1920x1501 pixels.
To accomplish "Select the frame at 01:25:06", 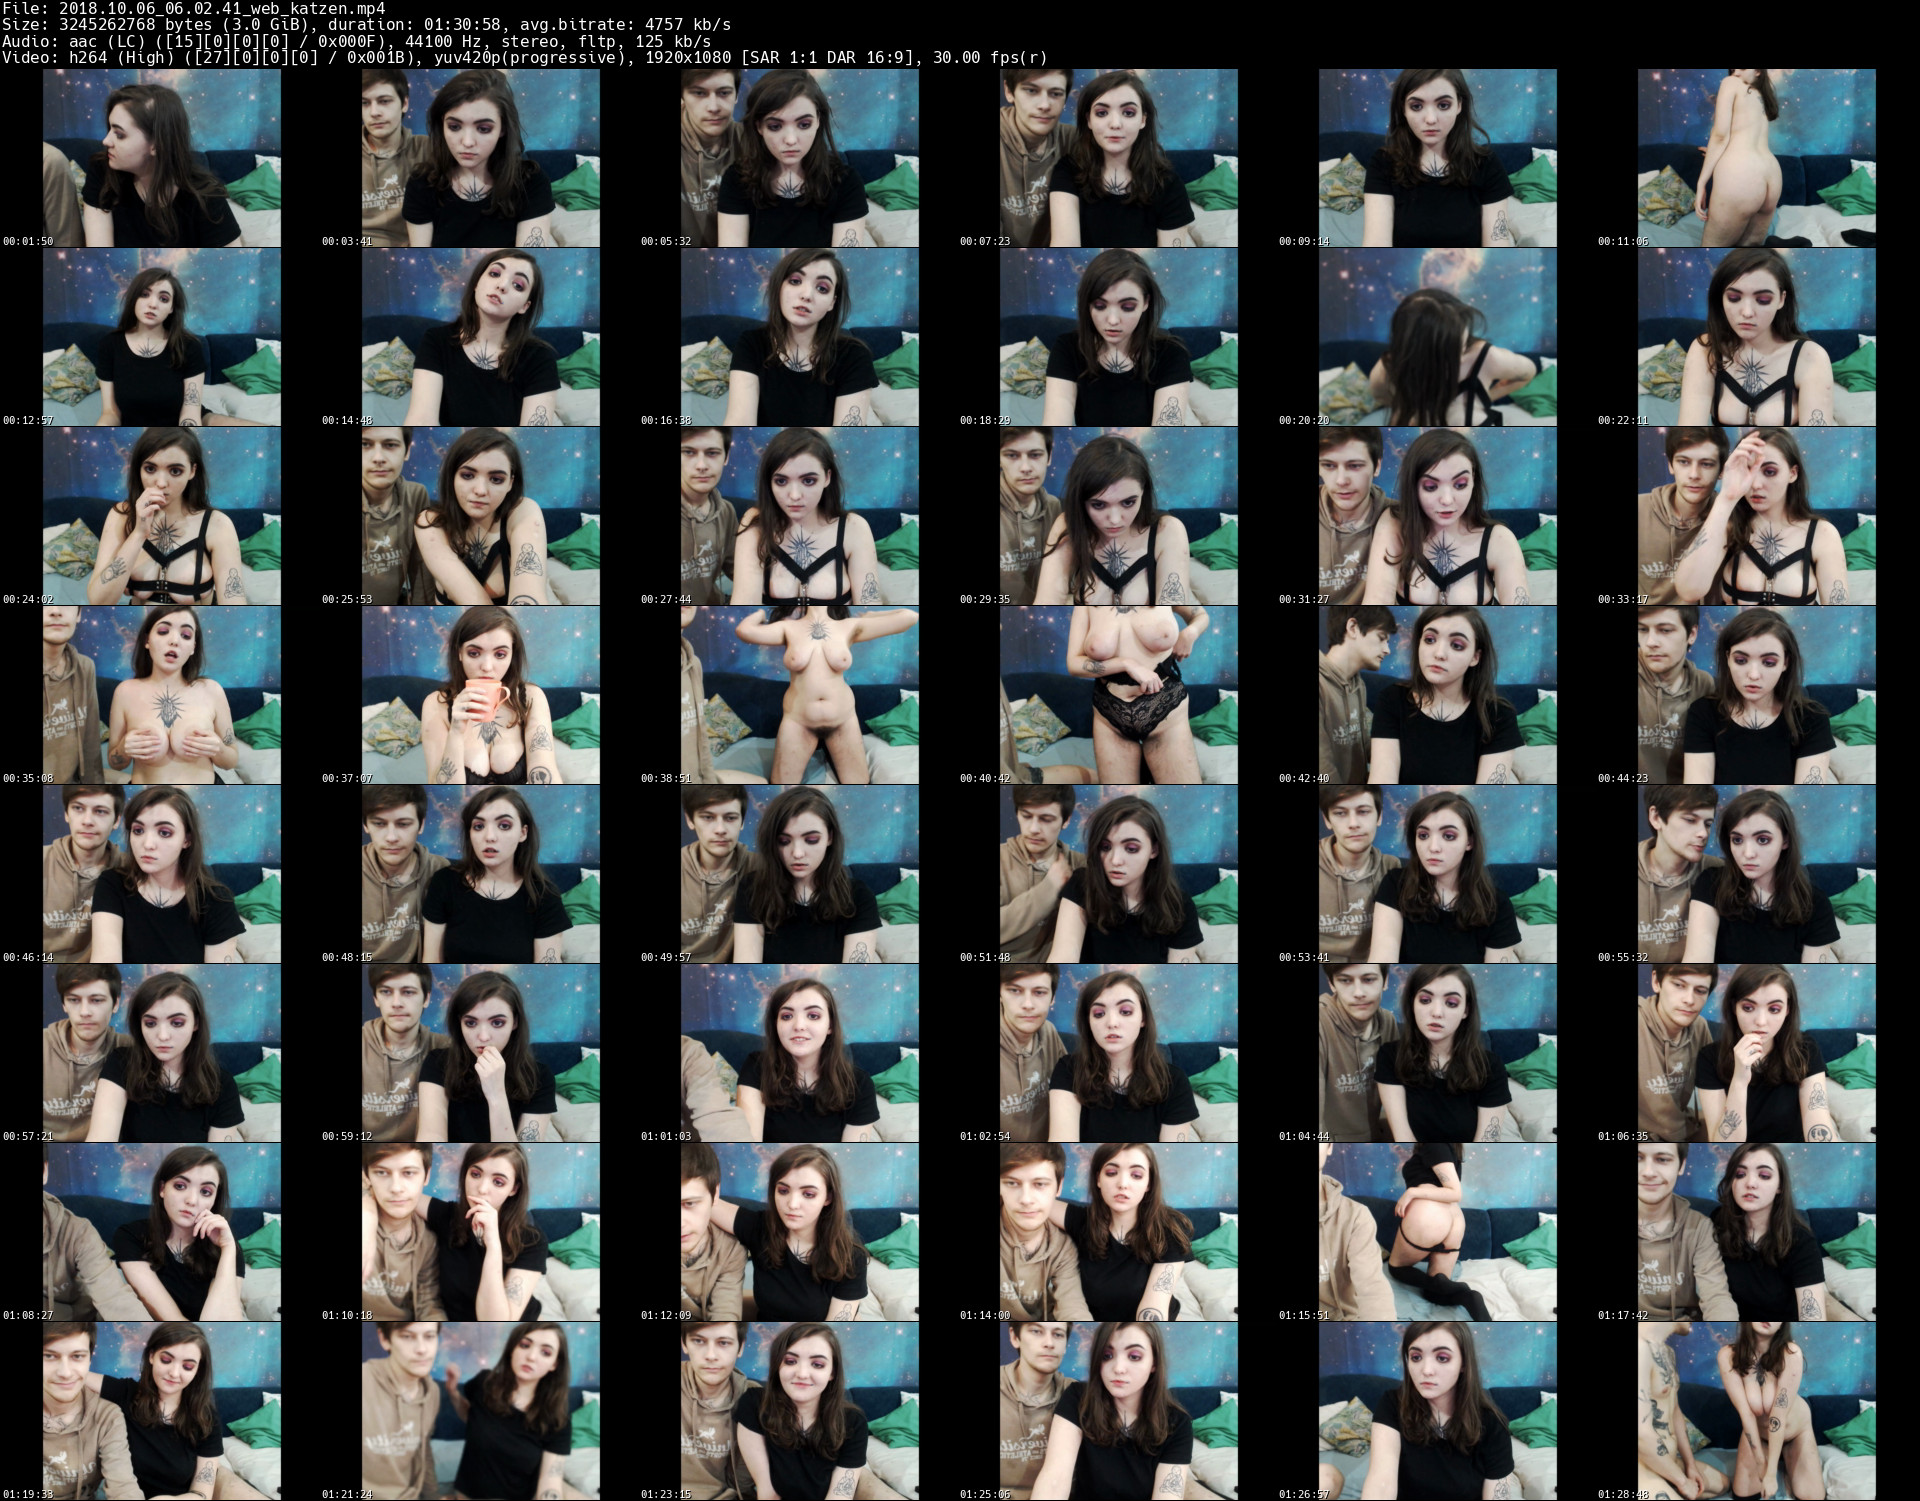I will tap(1119, 1411).
